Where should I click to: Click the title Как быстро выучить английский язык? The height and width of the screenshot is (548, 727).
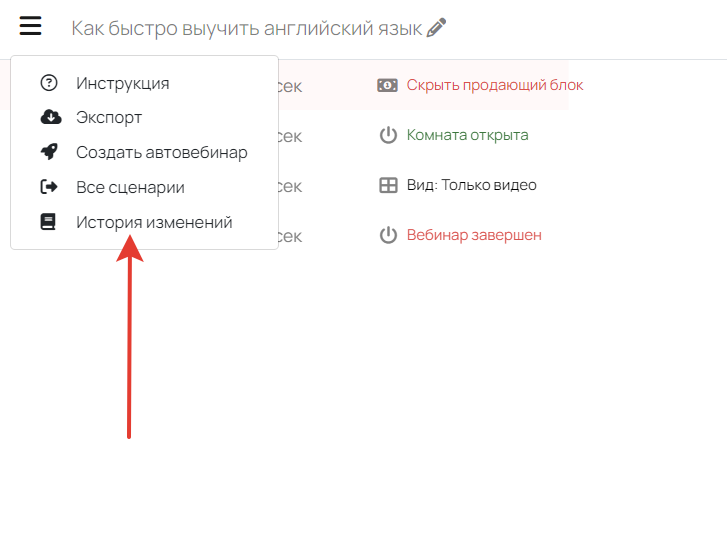(x=247, y=28)
